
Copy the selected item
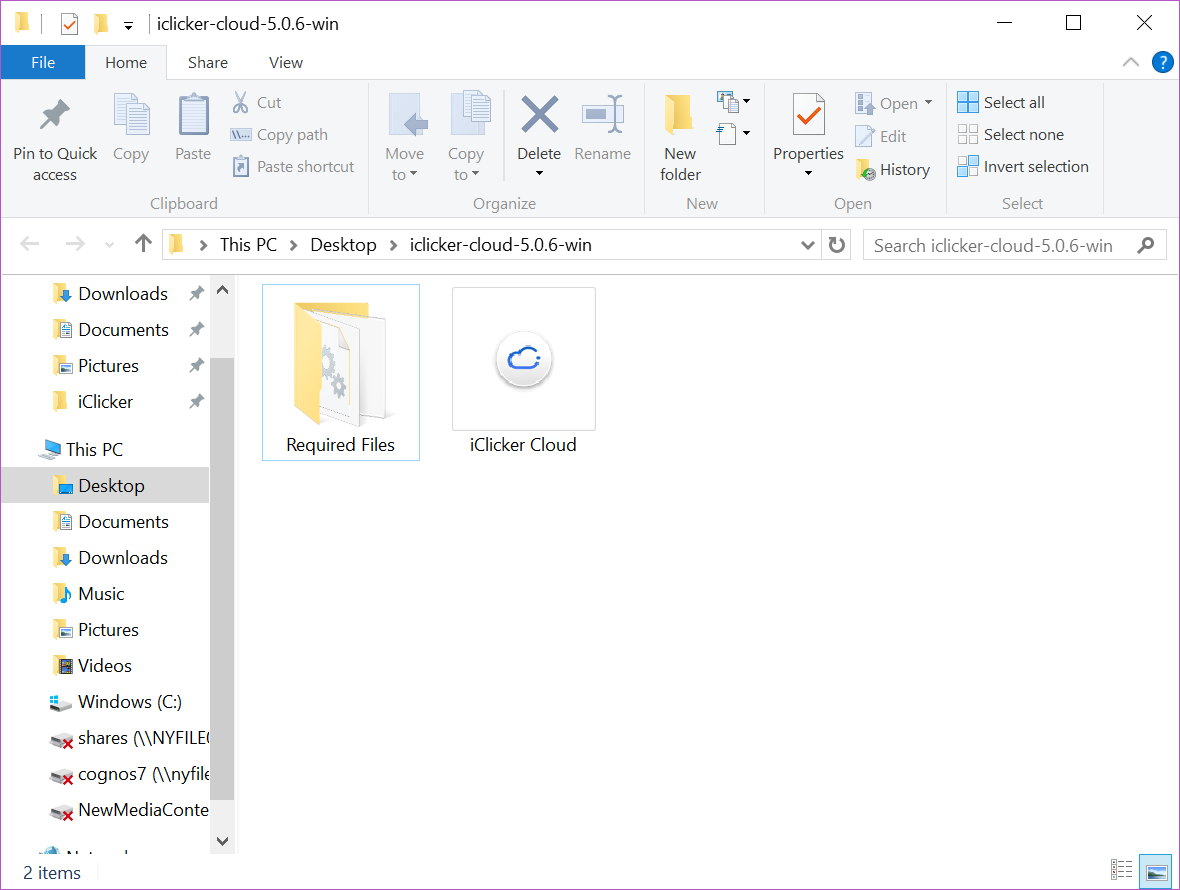click(131, 130)
